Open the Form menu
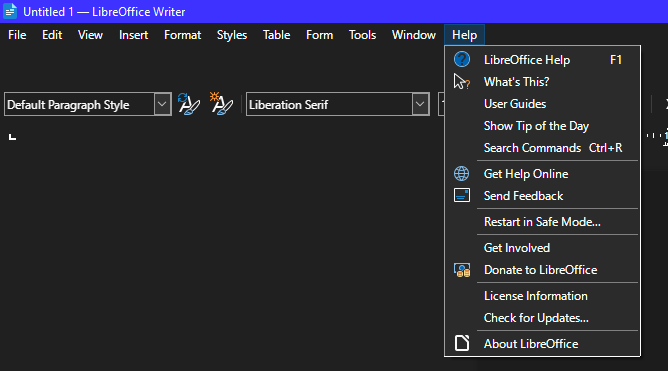This screenshot has width=668, height=371. pos(320,35)
